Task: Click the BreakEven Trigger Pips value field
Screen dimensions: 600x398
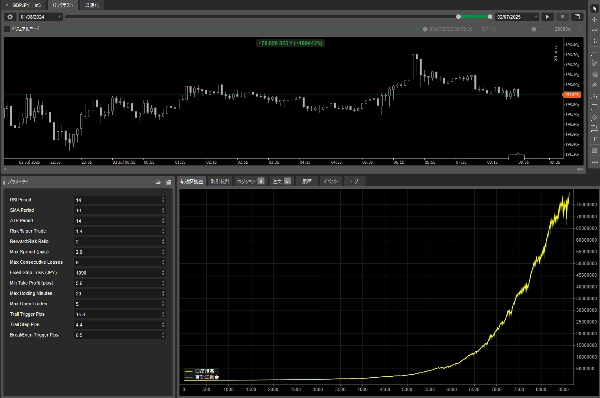Action: 120,335
